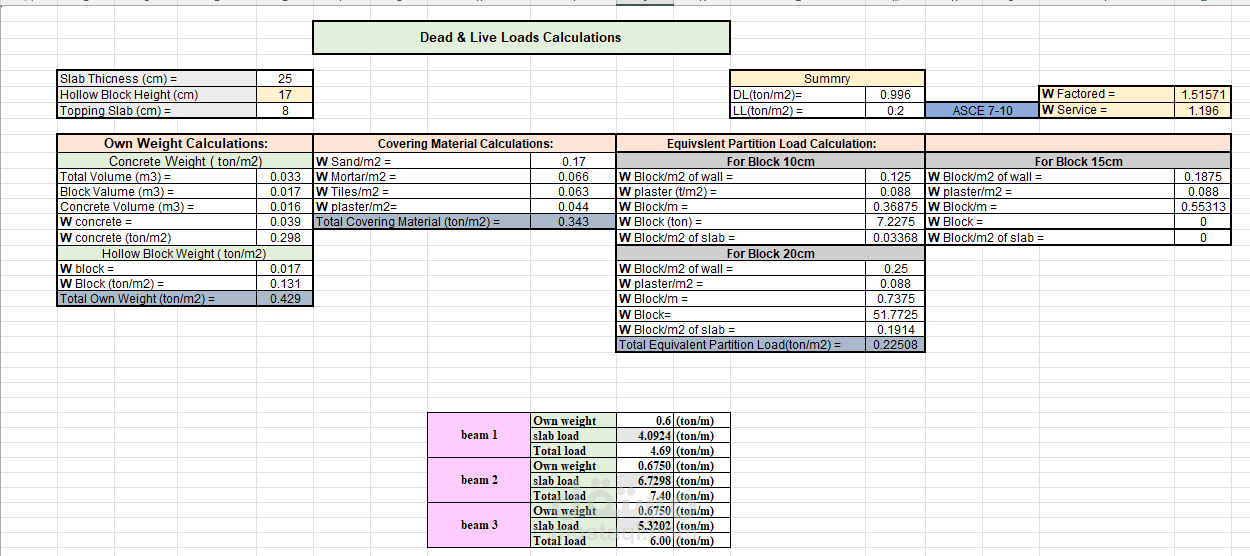The width and height of the screenshot is (1250, 556).
Task: Select the DL value 0.996
Action: 895,95
